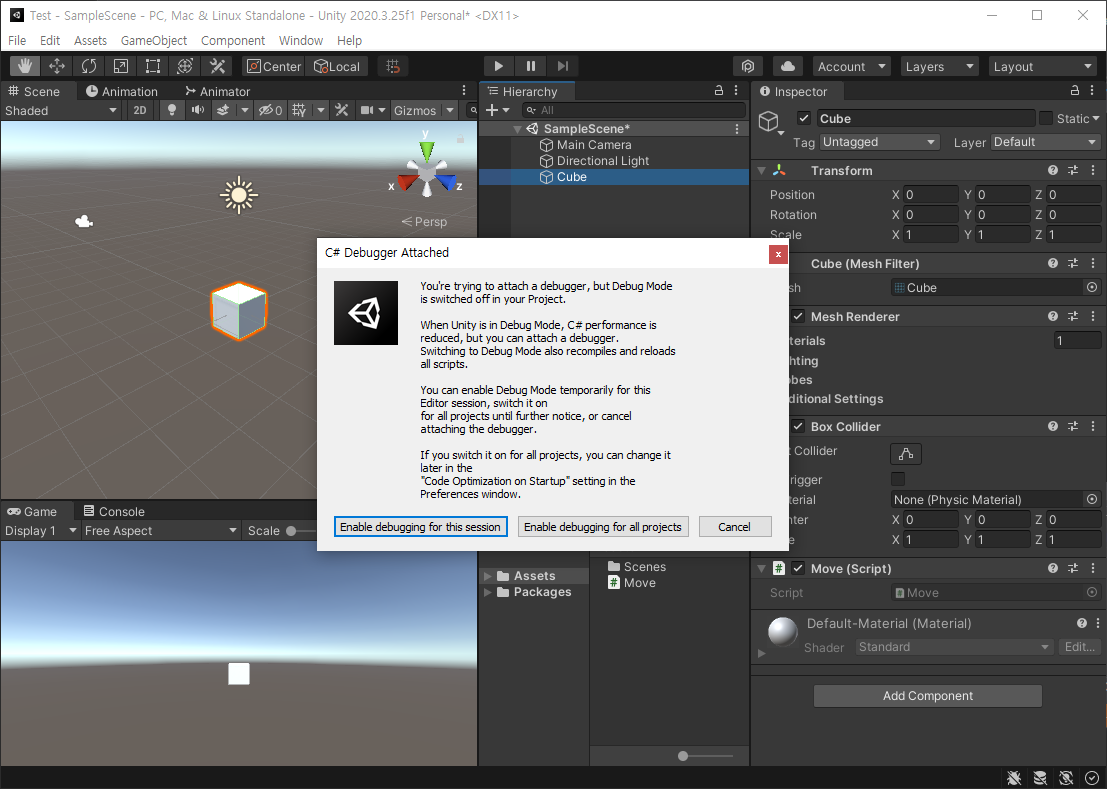Open the Layer Default dropdown
The height and width of the screenshot is (789, 1107).
click(1045, 142)
